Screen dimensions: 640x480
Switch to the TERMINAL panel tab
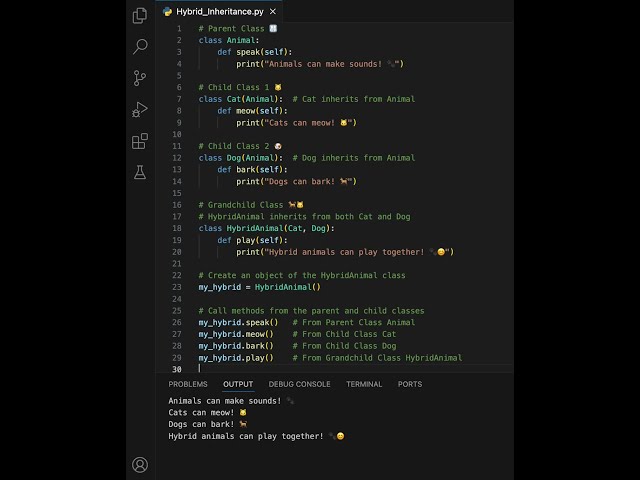[x=364, y=384]
